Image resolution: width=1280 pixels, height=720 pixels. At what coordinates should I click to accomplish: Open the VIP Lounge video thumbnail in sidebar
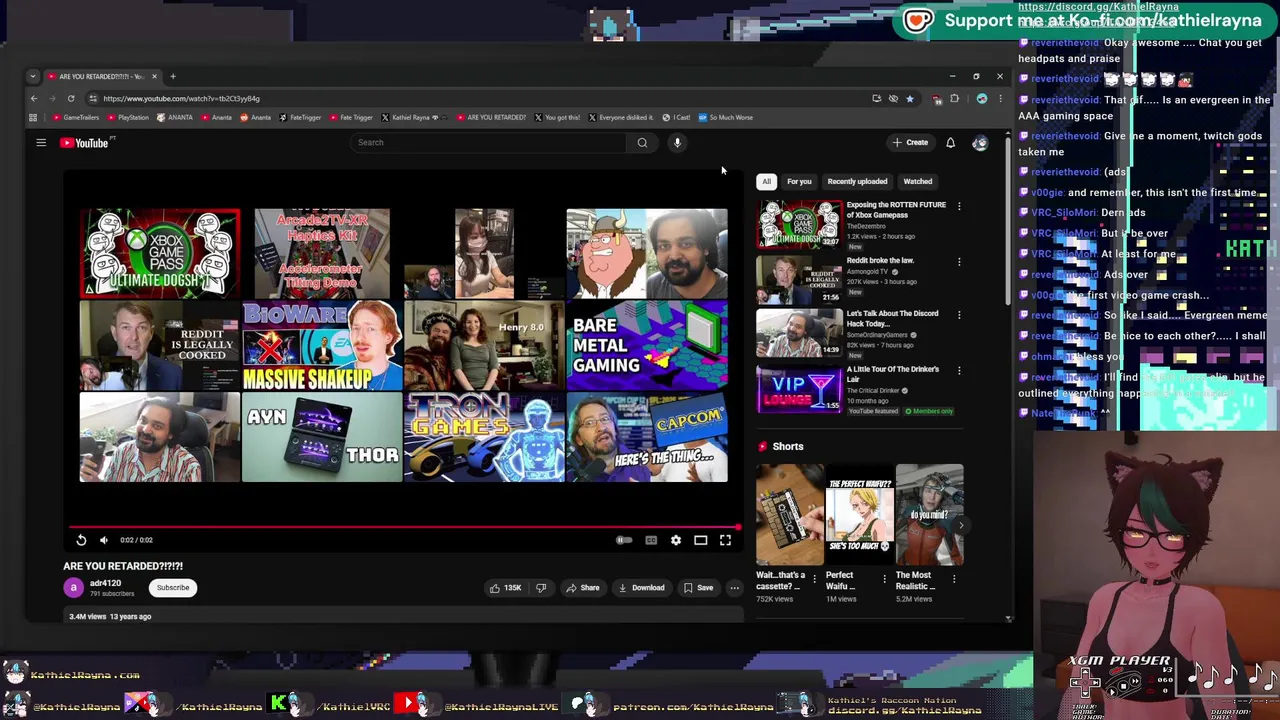(x=799, y=389)
